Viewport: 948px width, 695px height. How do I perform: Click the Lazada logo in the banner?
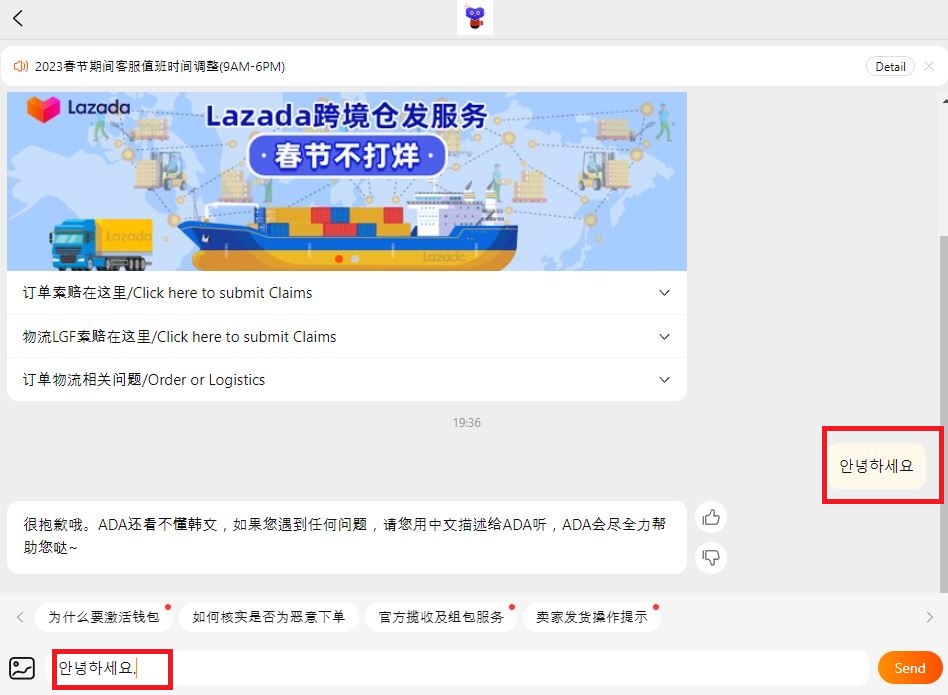(x=79, y=109)
